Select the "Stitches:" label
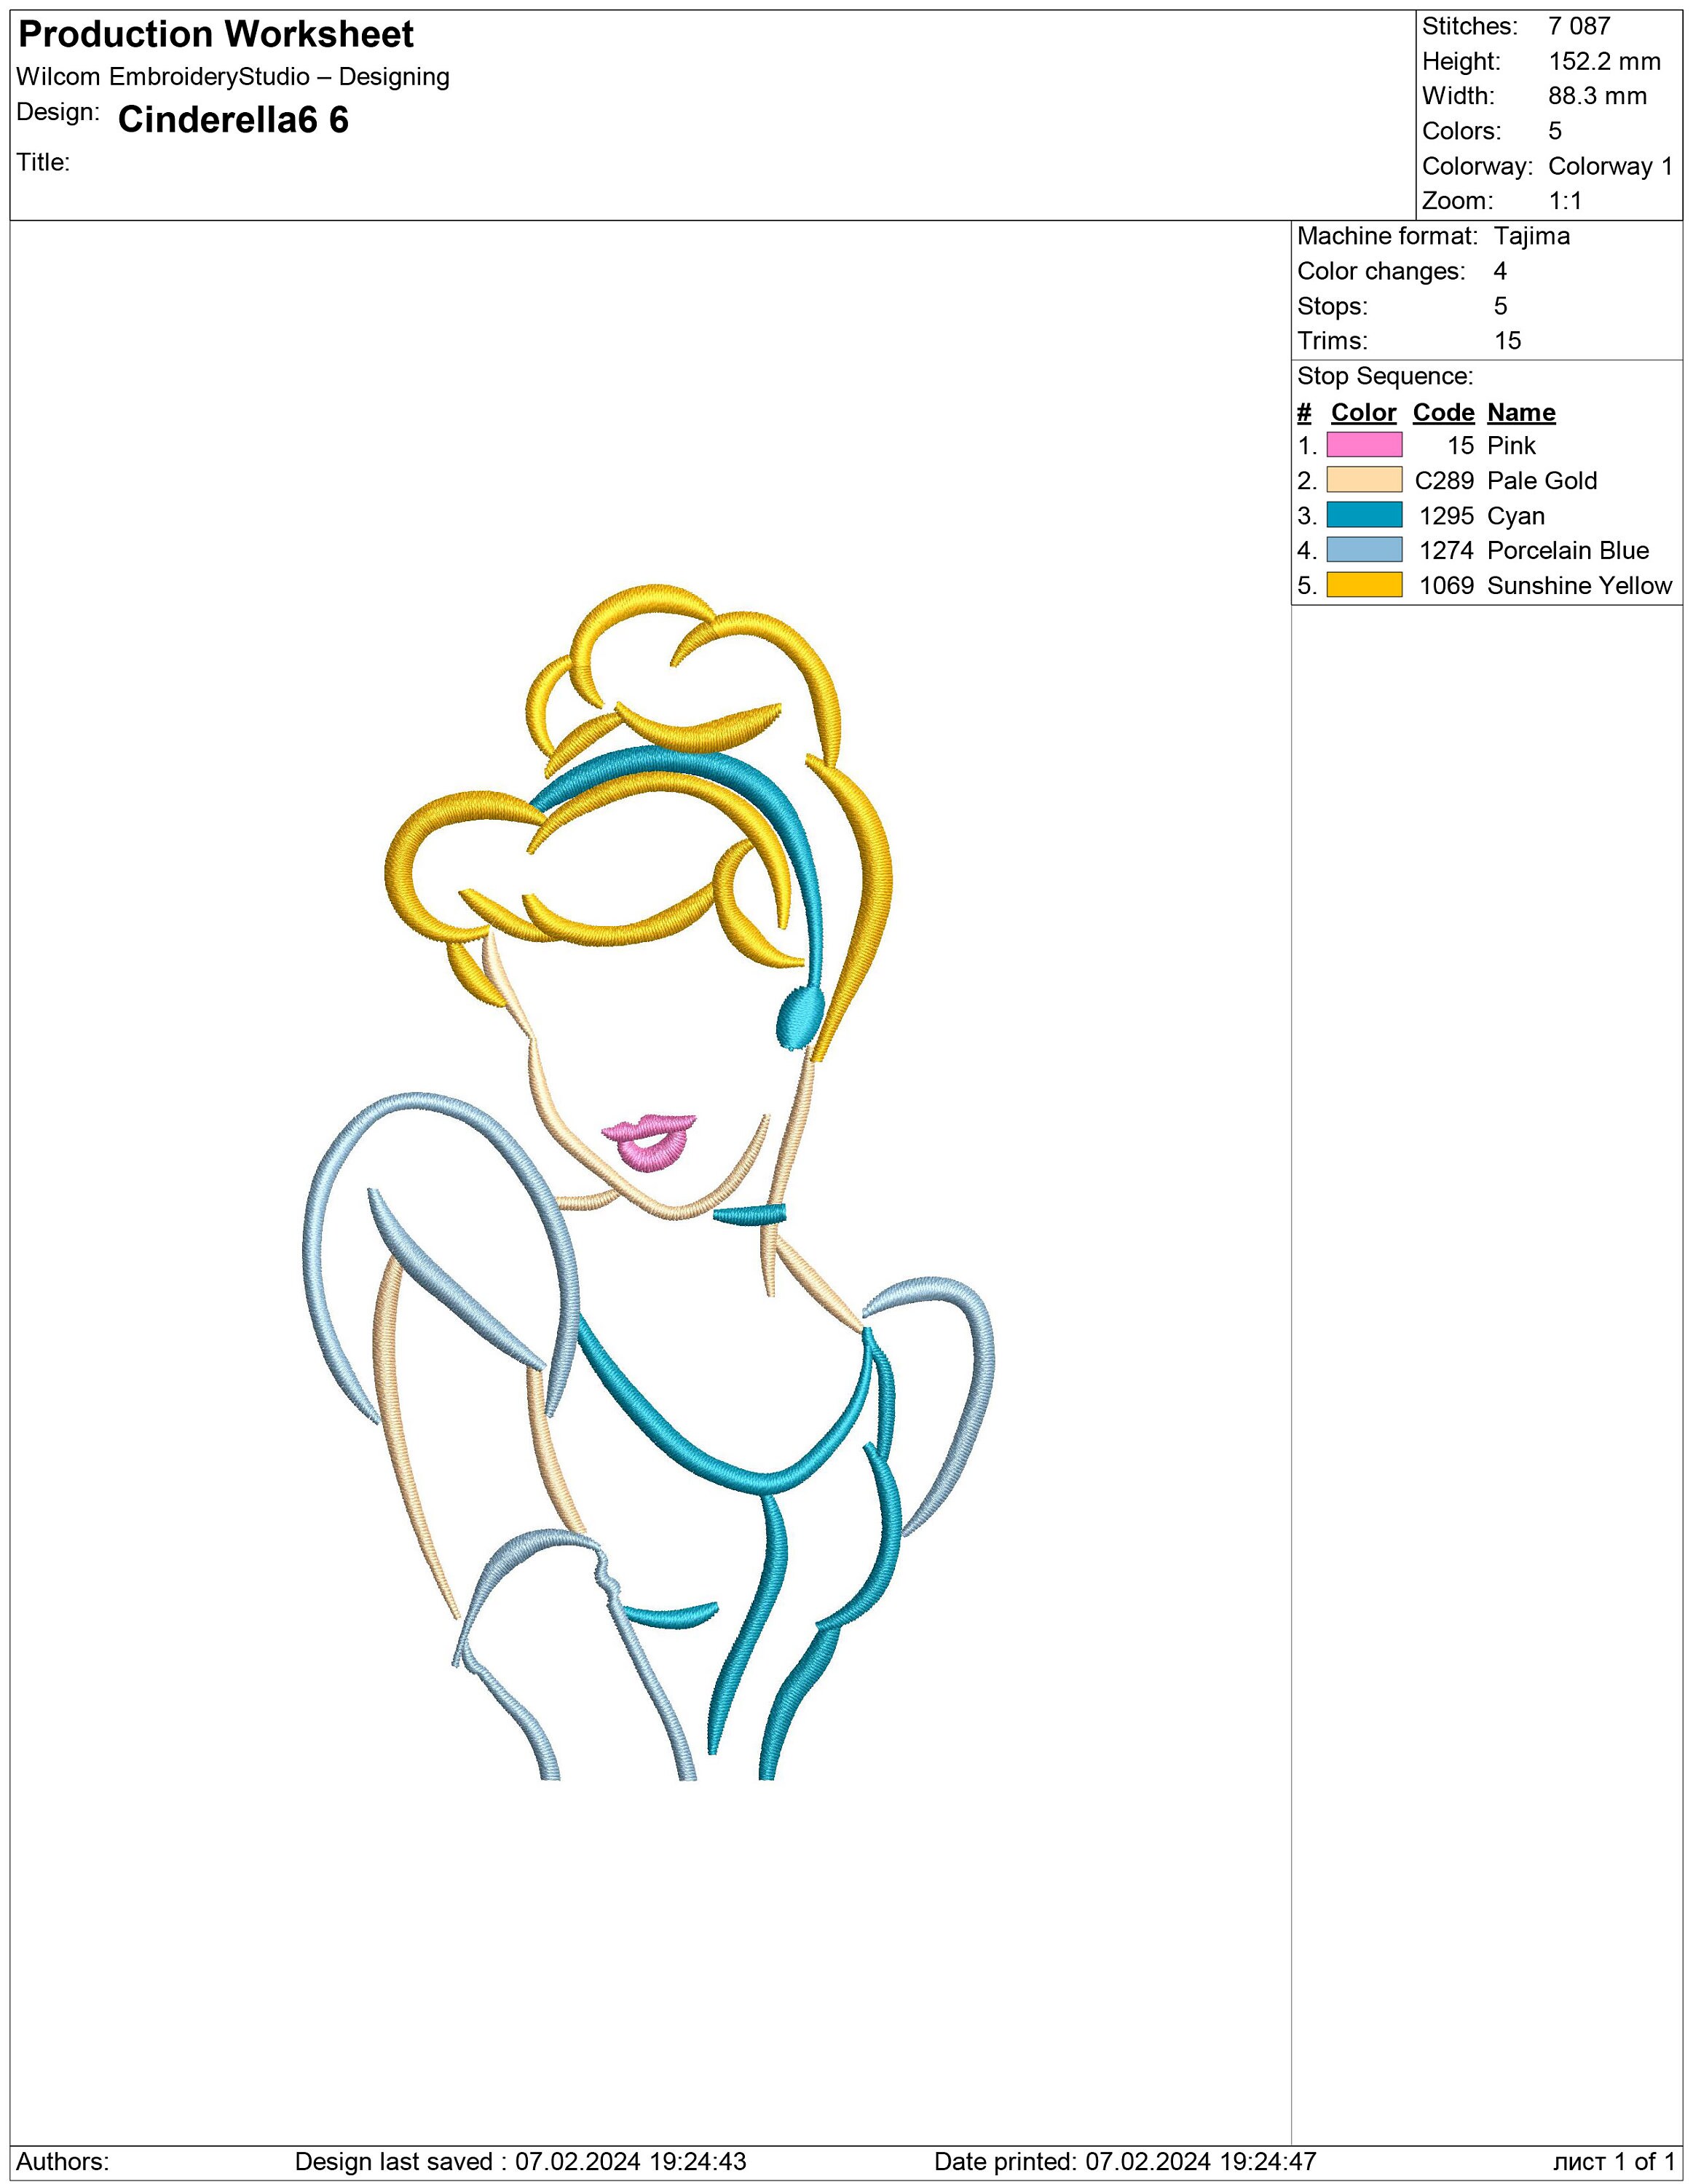Viewport: 1693px width, 2184px height. [x=1470, y=27]
